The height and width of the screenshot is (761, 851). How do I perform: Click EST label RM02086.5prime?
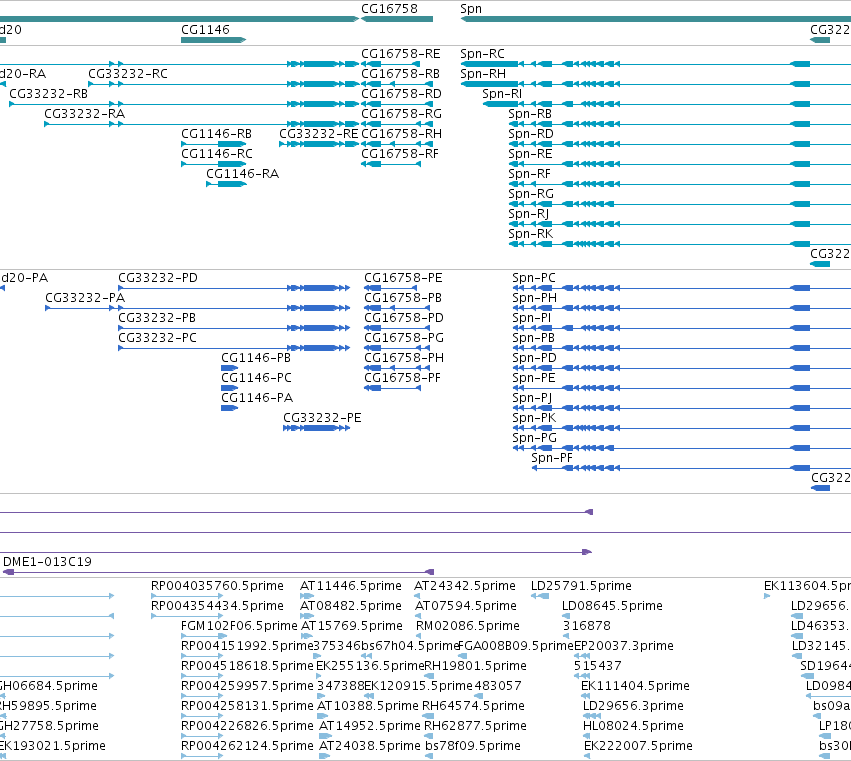tap(468, 626)
